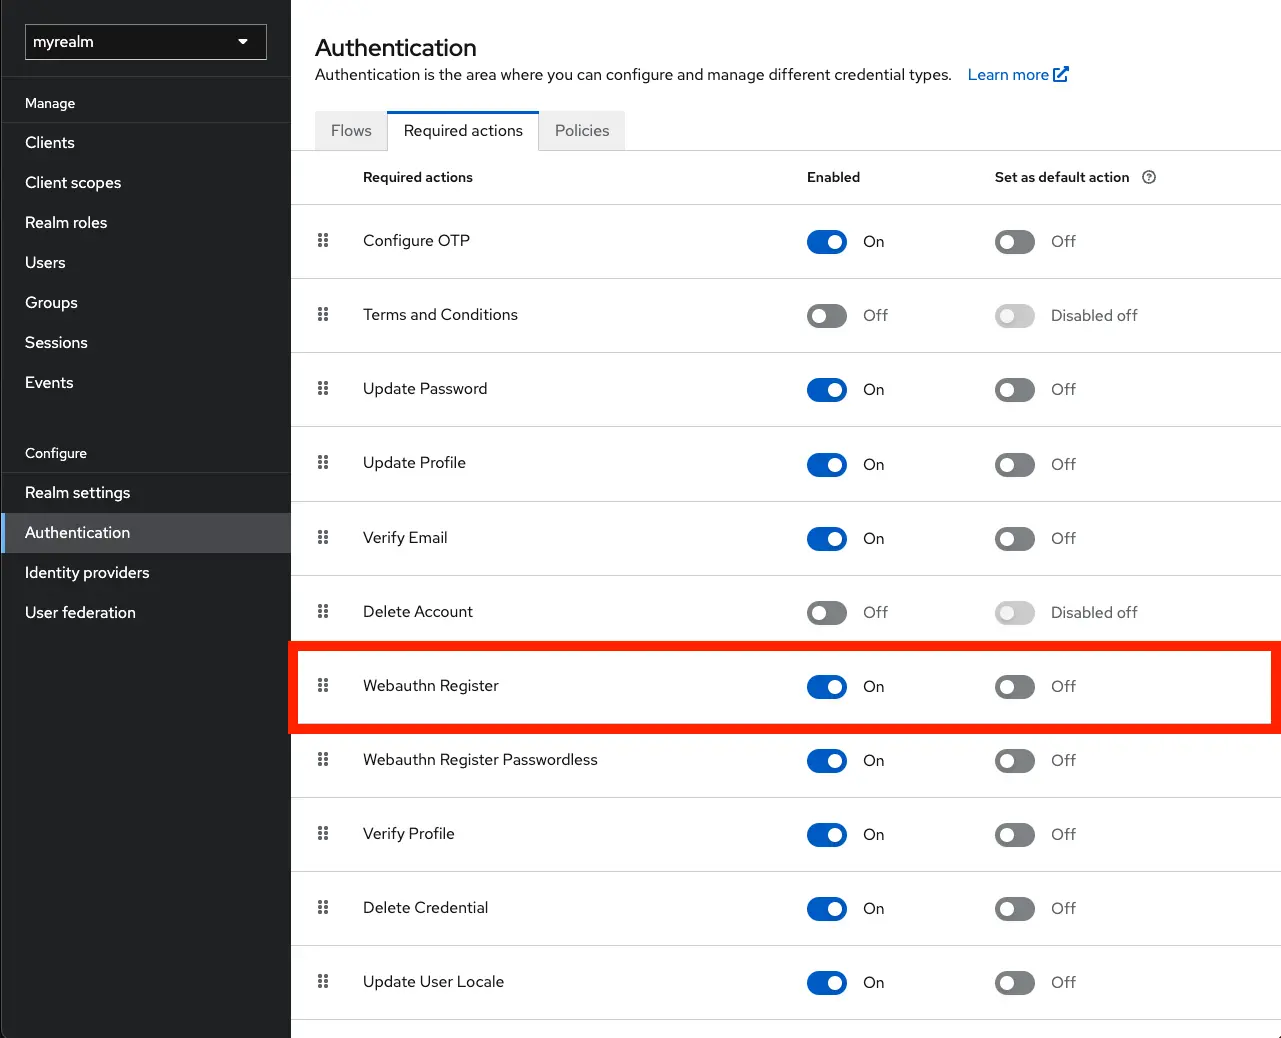Set Configure OTP as default action
This screenshot has height=1038, width=1281.
click(x=1015, y=241)
